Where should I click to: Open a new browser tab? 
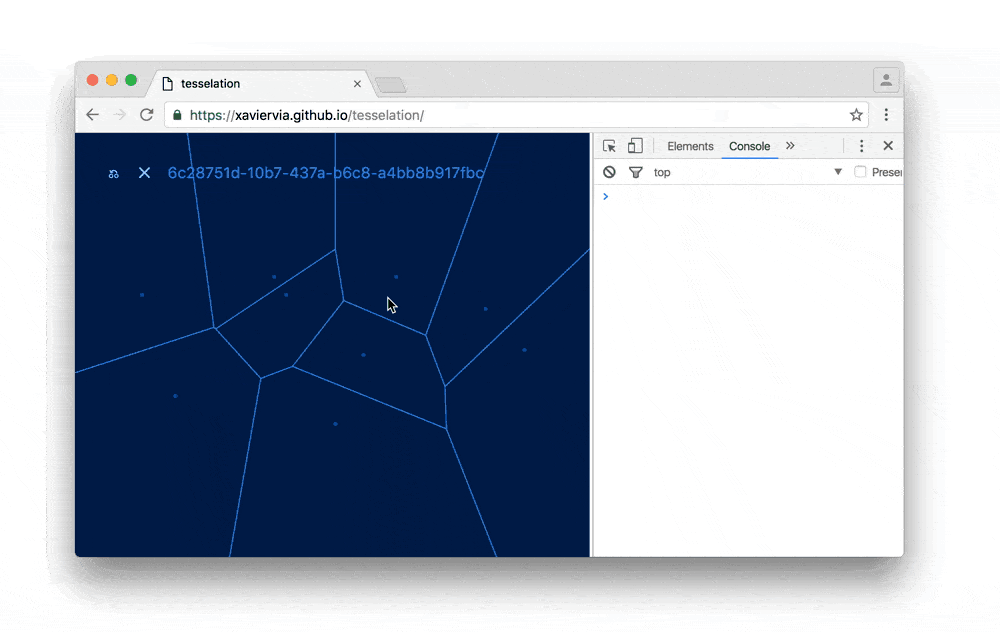[x=390, y=84]
